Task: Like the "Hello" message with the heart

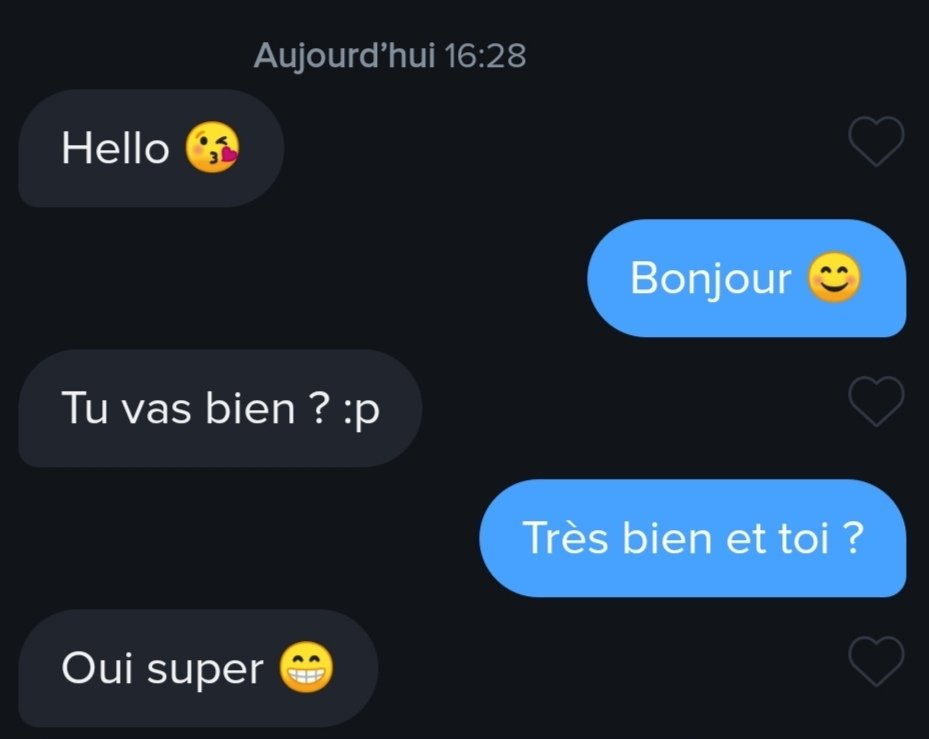Action: (x=876, y=141)
